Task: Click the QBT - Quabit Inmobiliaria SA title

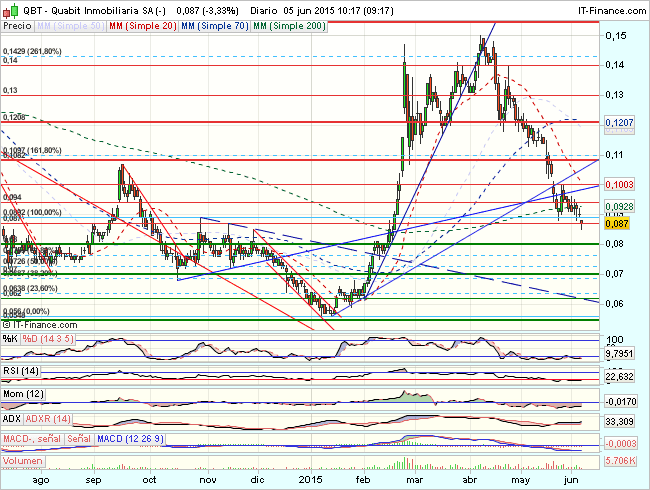Action: pyautogui.click(x=94, y=10)
